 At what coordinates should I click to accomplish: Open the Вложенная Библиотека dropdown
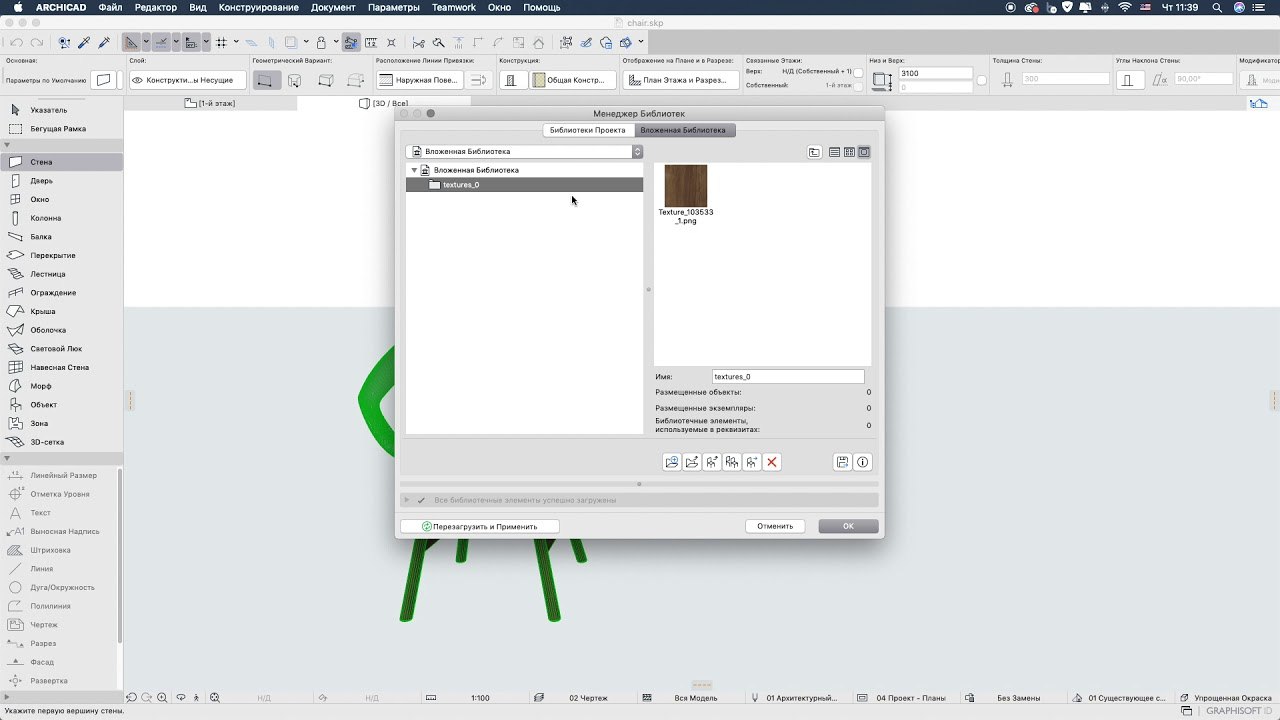524,152
